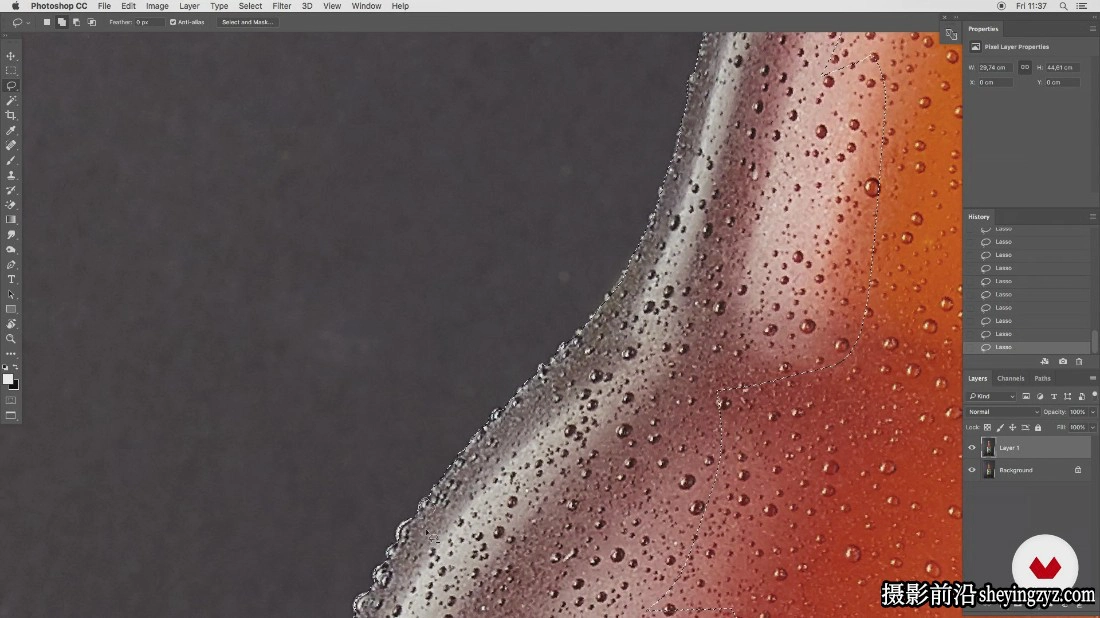Open the Fill slider dropdown arrow
The height and width of the screenshot is (618, 1100).
click(x=1092, y=427)
